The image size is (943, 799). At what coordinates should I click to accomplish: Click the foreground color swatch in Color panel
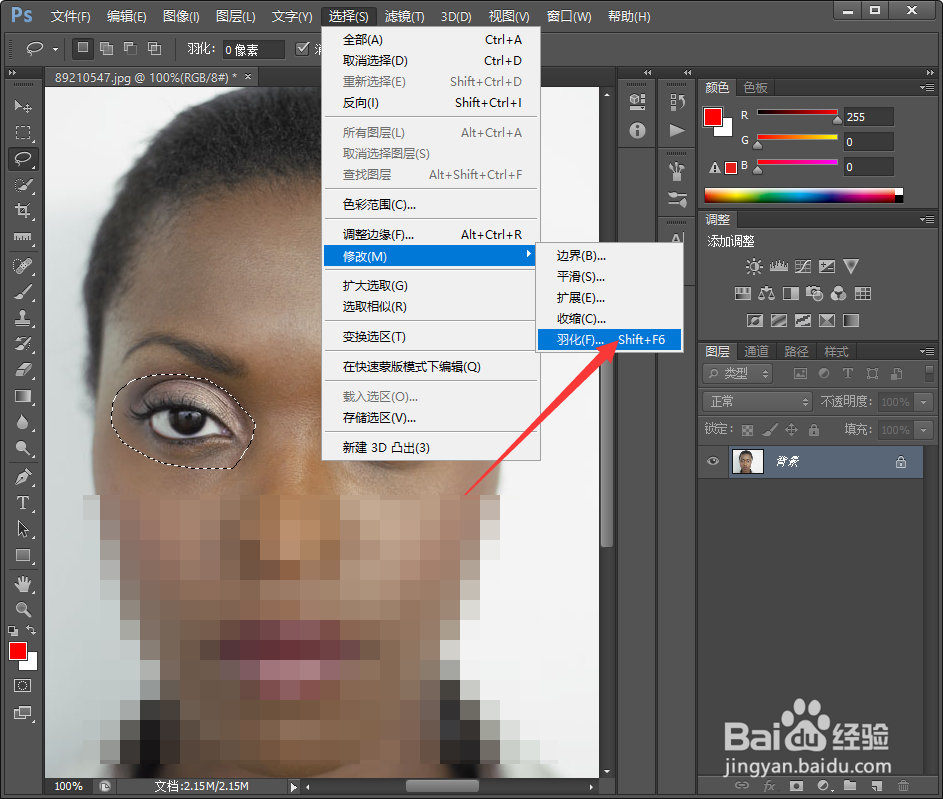713,117
